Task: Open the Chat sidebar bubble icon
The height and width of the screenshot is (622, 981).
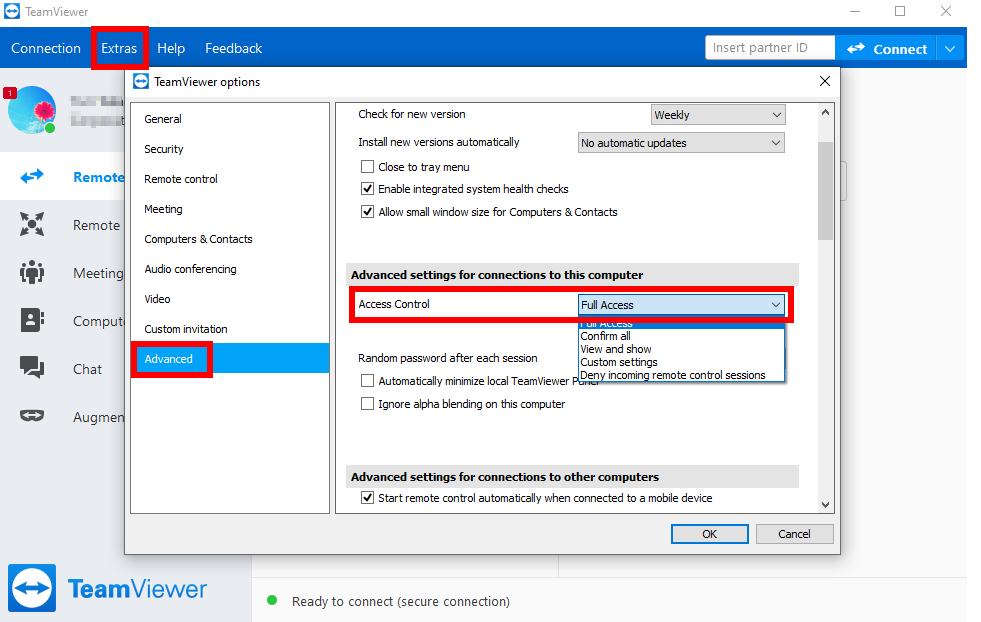Action: [x=32, y=368]
